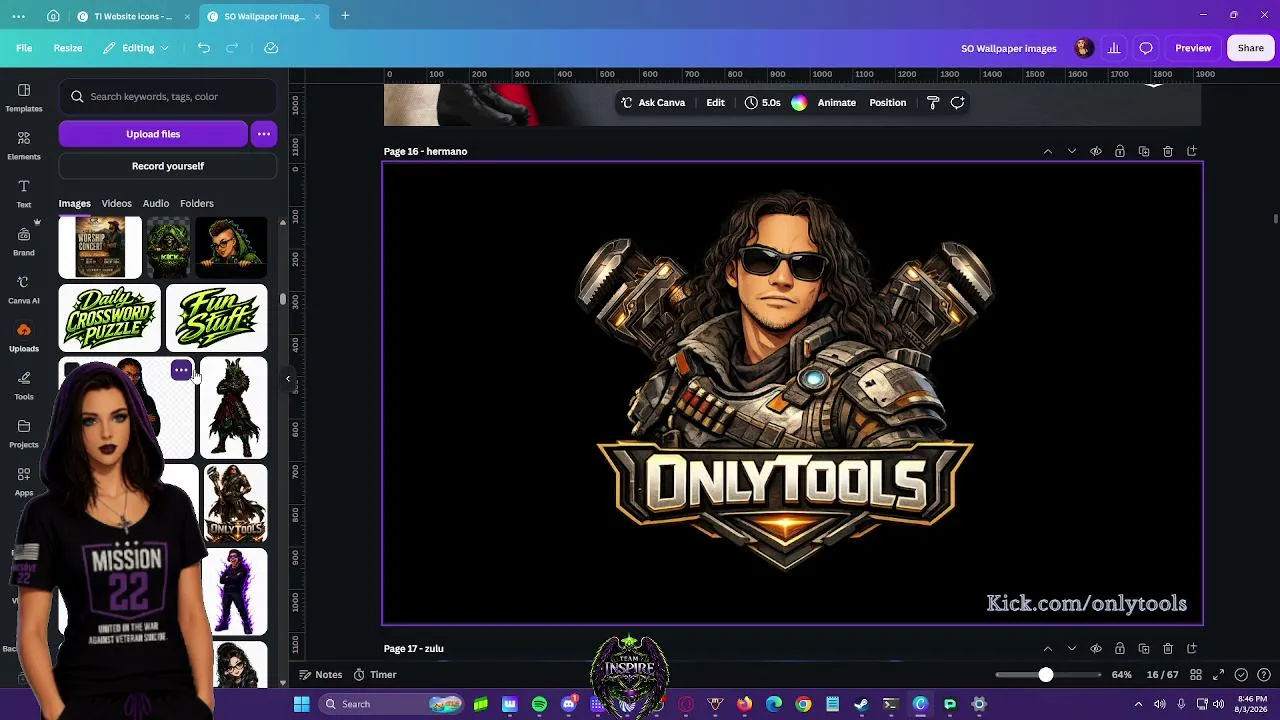Image resolution: width=1280 pixels, height=720 pixels.
Task: Check cloud save status
Action: [271, 48]
